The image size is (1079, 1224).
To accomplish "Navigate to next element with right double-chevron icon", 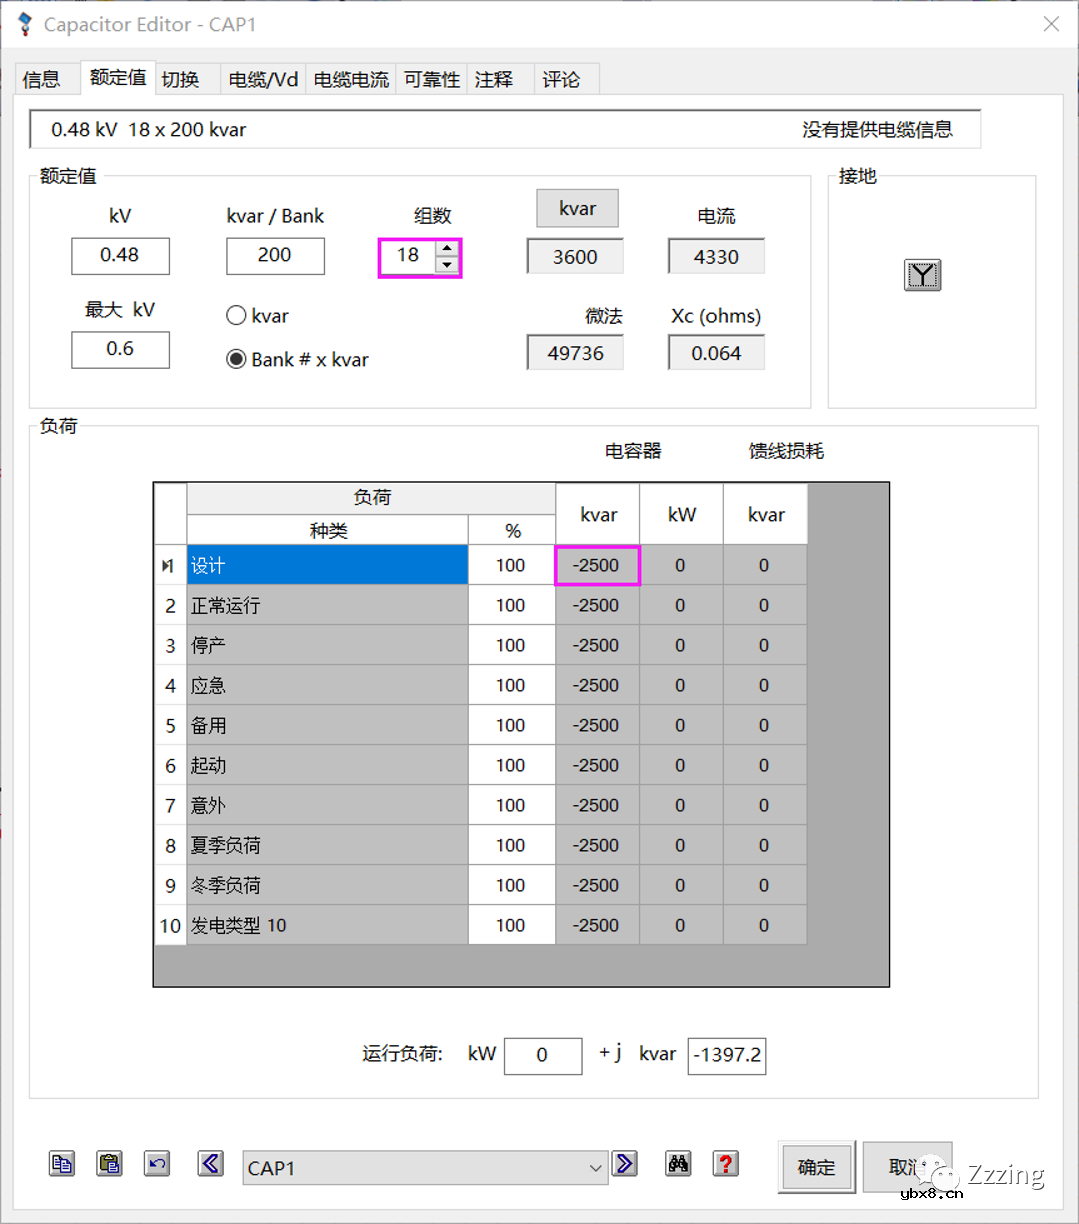I will [x=625, y=1163].
